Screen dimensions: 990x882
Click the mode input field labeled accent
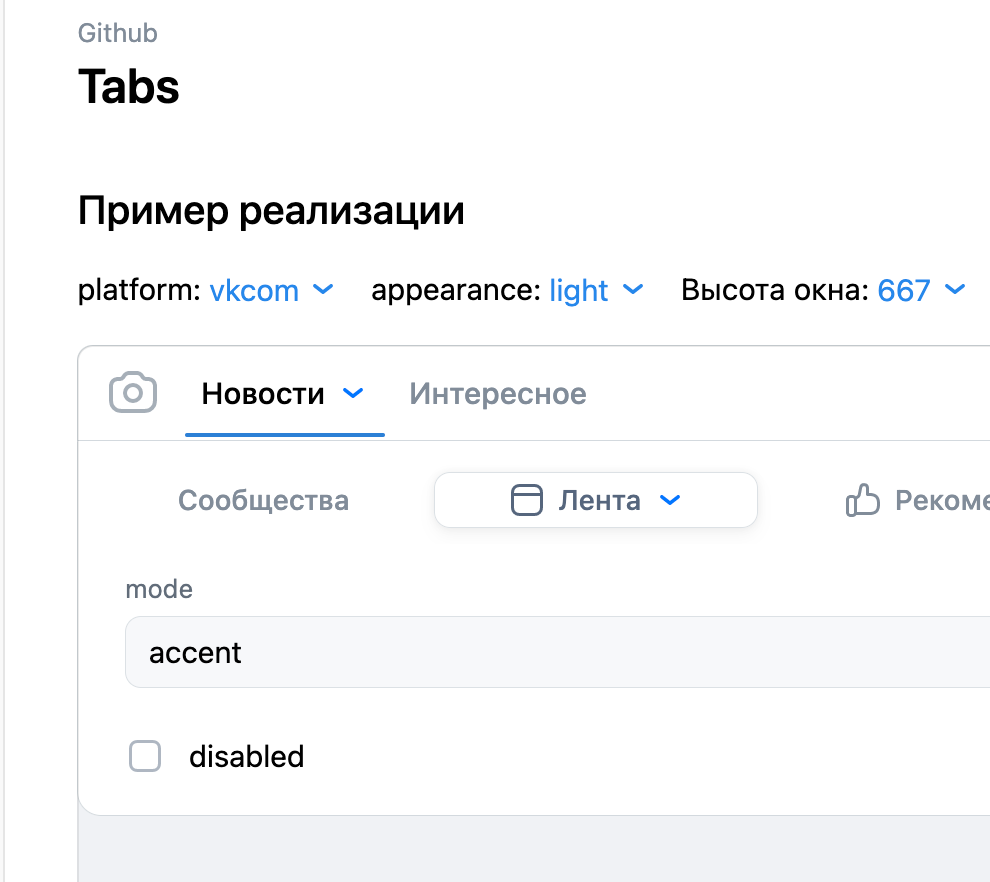[400, 652]
